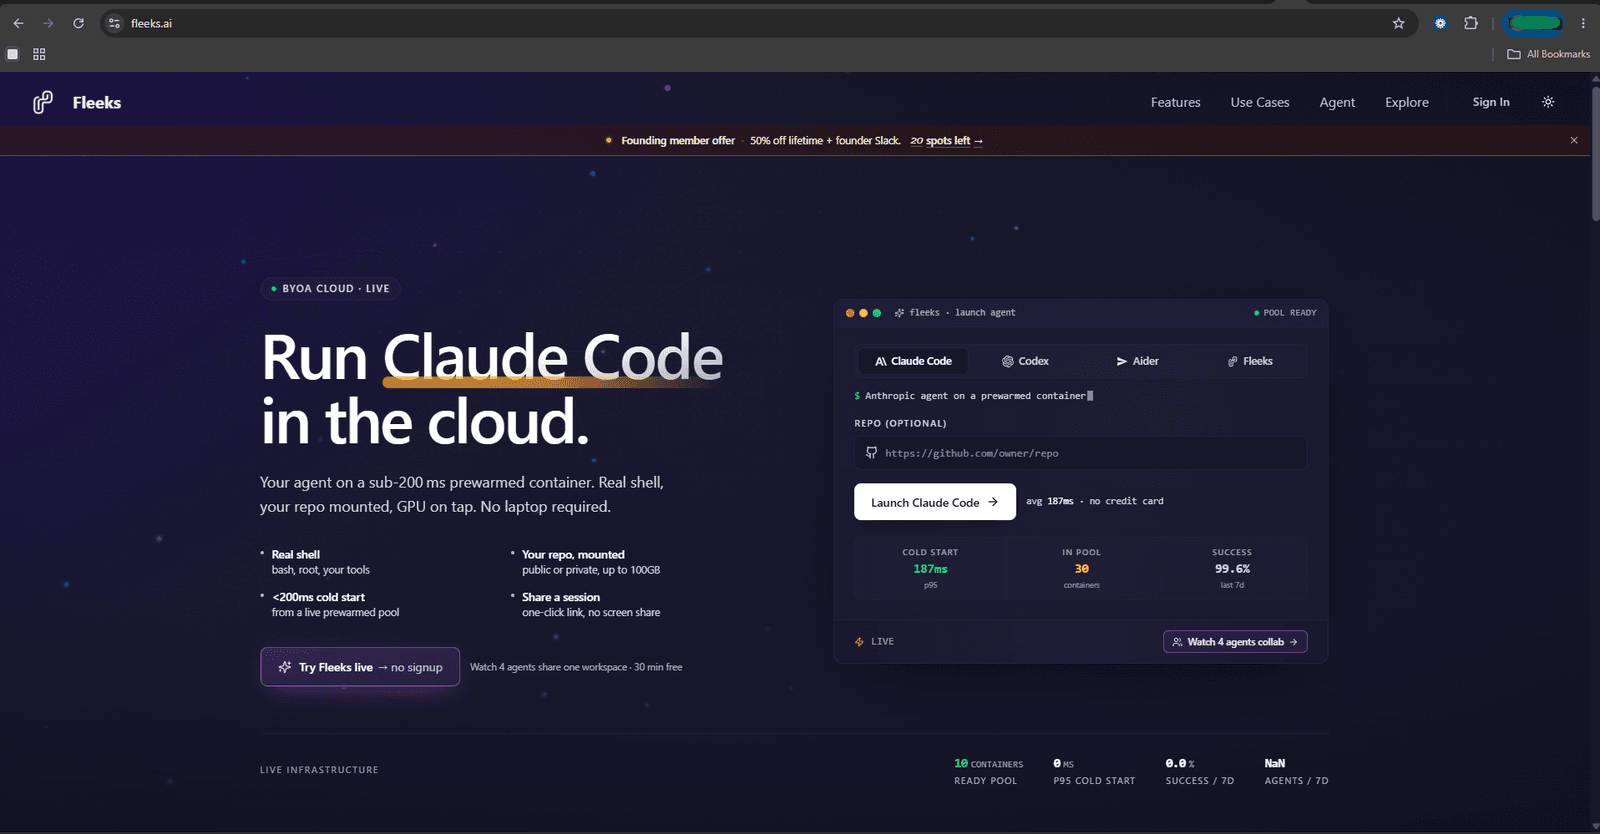
Task: Launch Claude Code button
Action: (x=935, y=502)
